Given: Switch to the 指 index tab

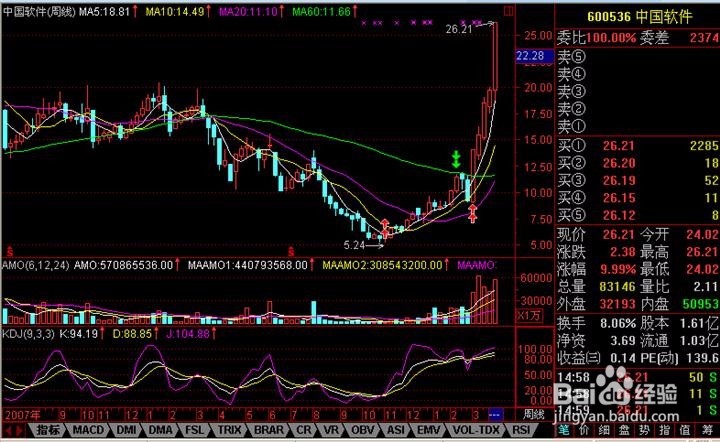Looking at the screenshot, I should 664,430.
